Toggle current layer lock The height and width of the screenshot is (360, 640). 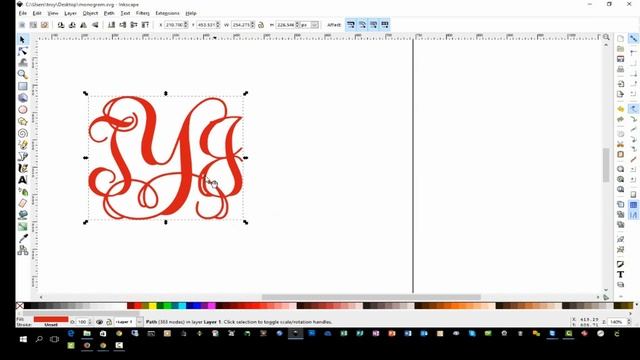tap(109, 322)
